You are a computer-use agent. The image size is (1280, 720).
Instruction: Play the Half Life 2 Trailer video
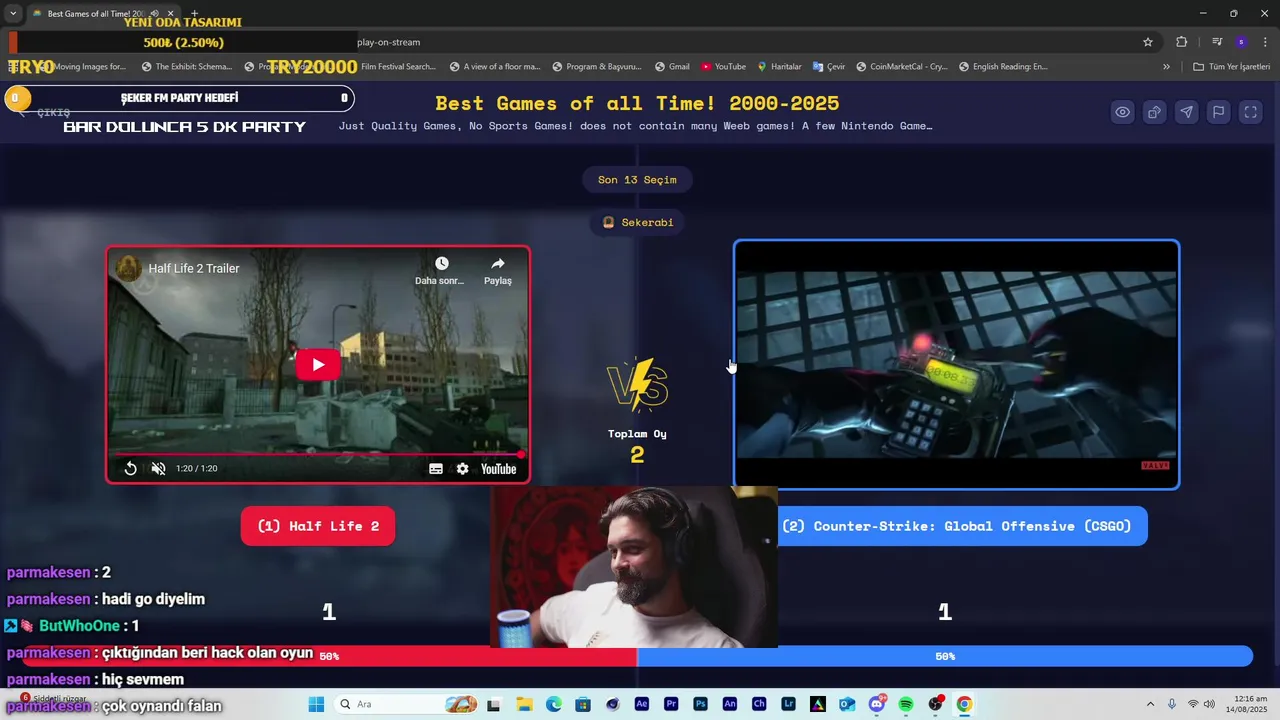(317, 364)
